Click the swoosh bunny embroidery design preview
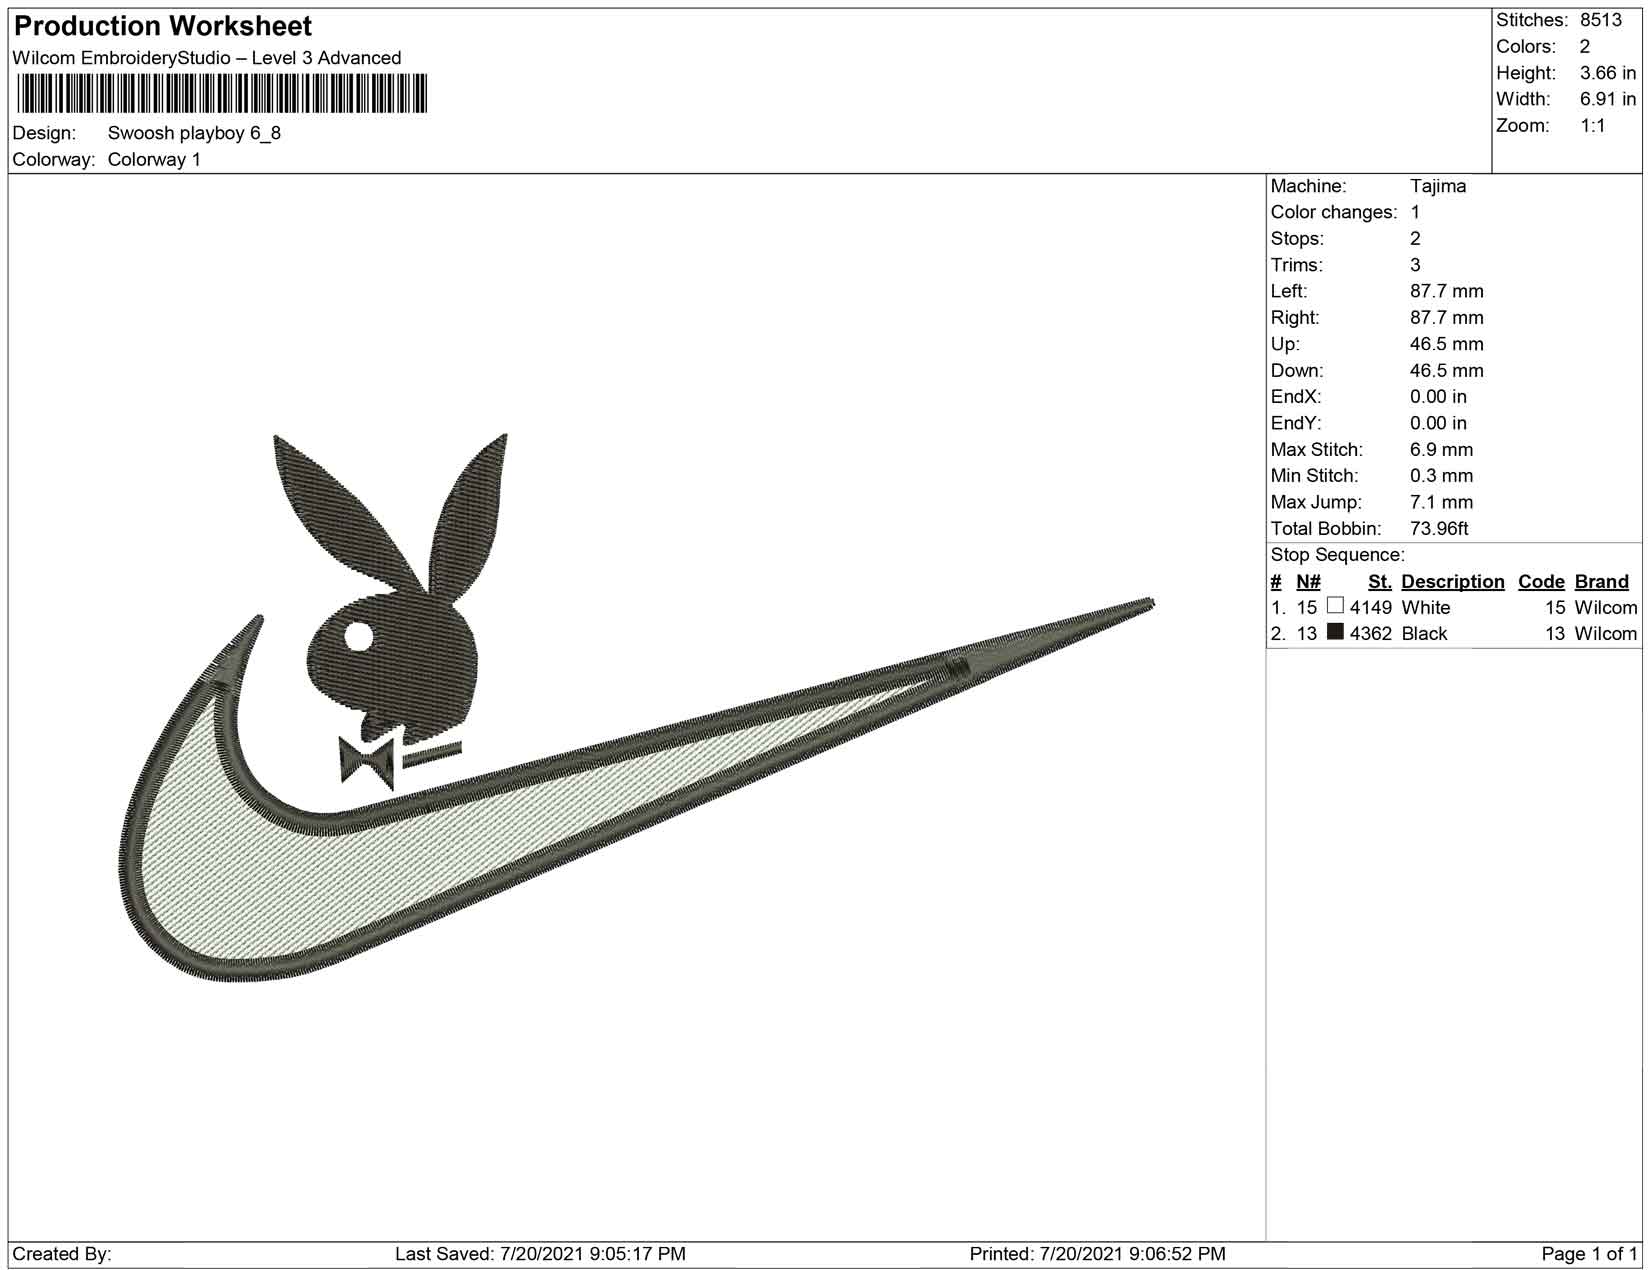The image size is (1650, 1270). click(636, 706)
